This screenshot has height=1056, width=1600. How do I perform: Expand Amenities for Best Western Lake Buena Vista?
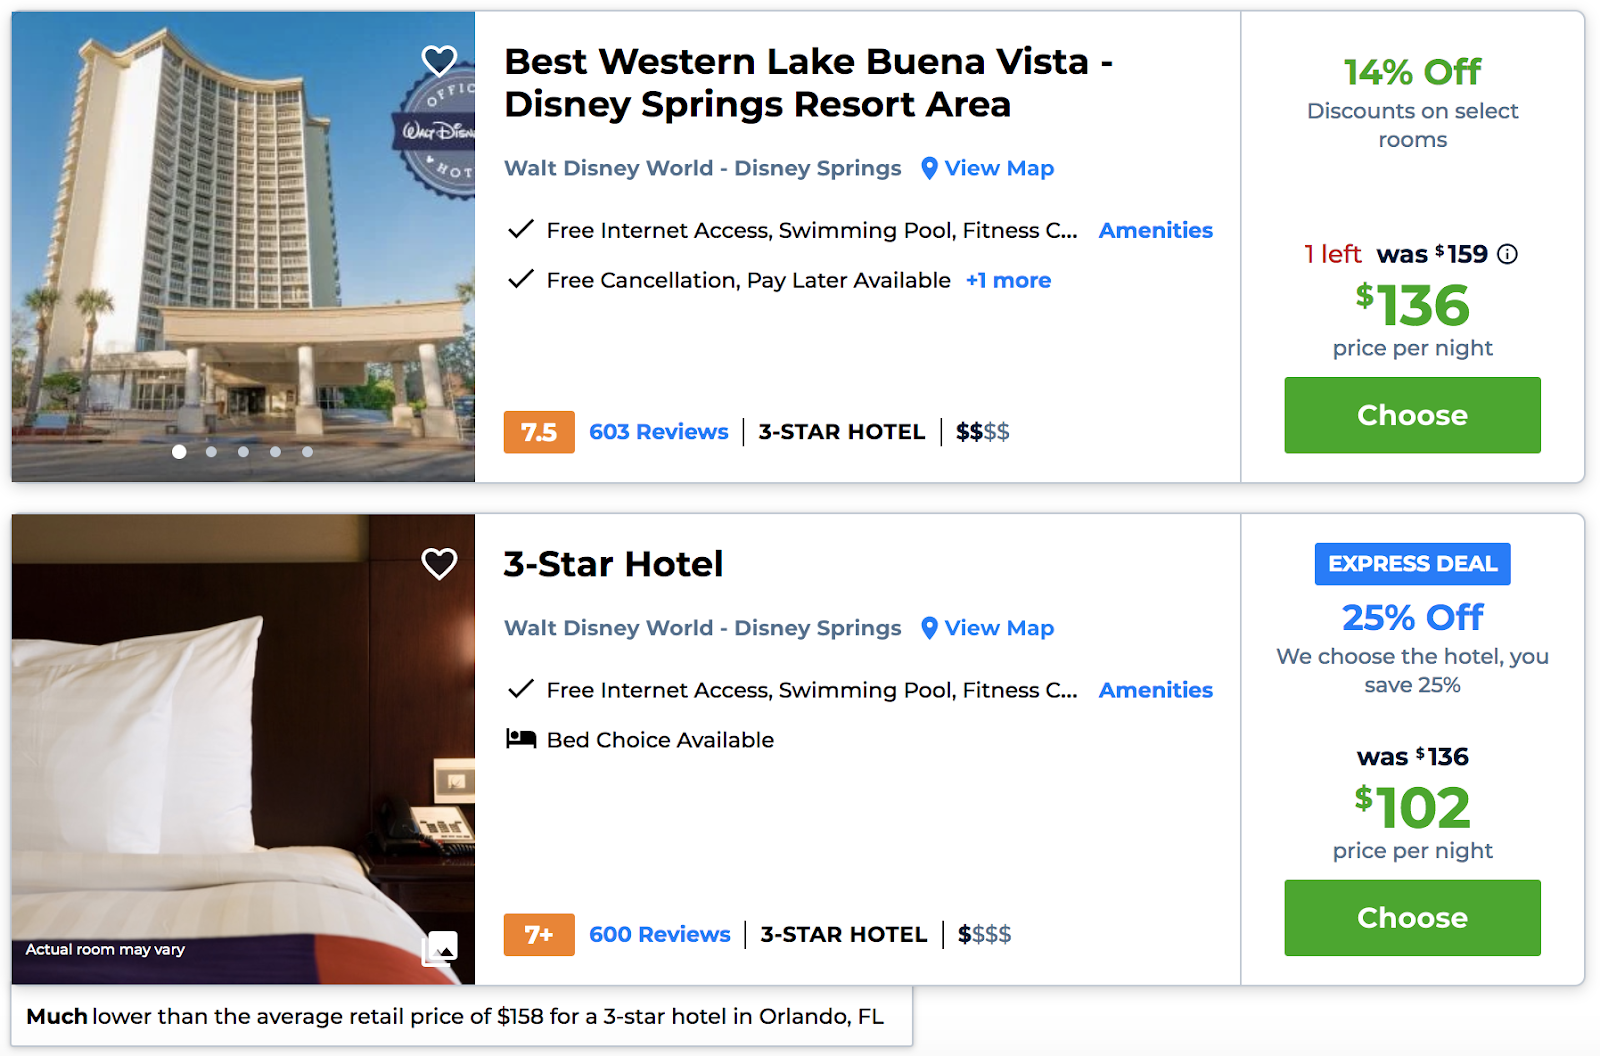[x=1155, y=230]
